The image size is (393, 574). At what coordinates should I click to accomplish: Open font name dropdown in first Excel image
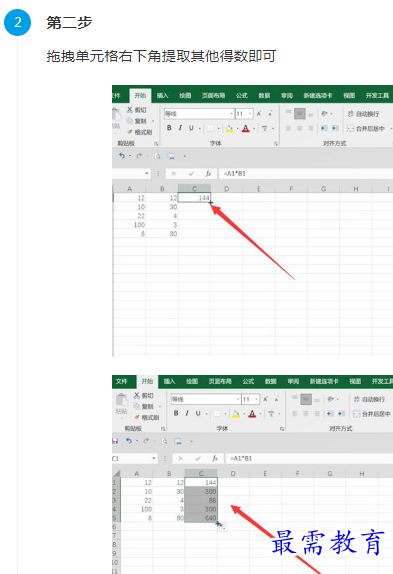(231, 114)
